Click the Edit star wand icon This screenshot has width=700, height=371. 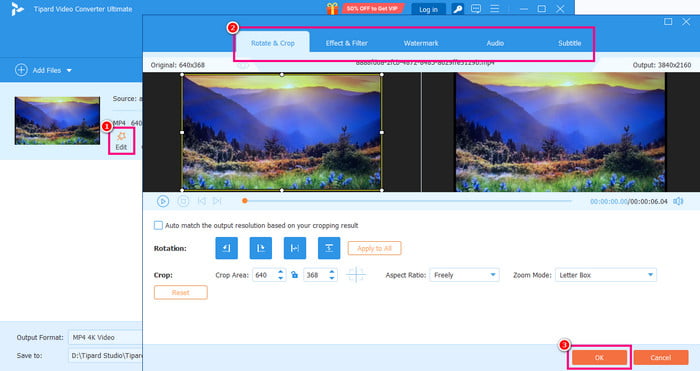121,136
